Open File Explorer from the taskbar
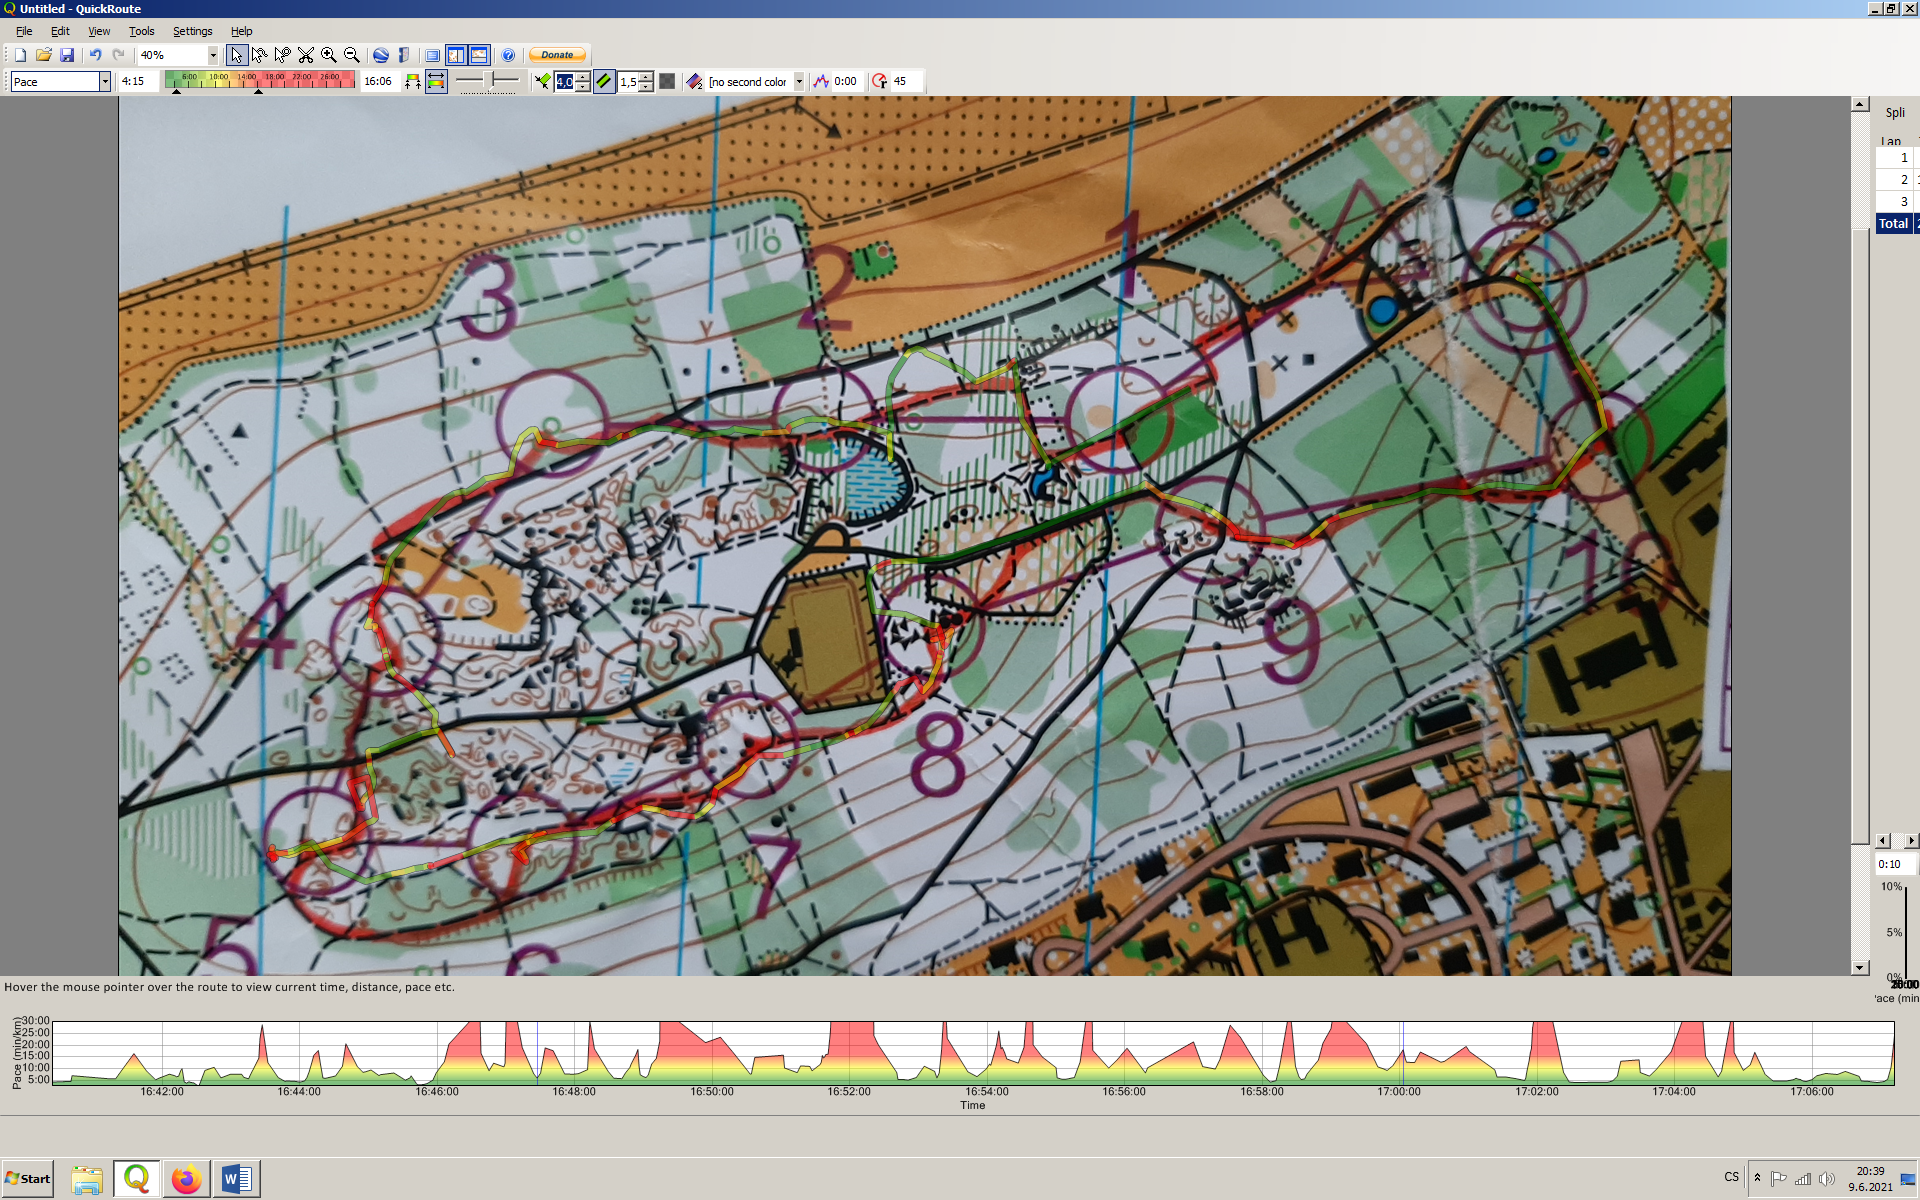The image size is (1920, 1200). tap(87, 1179)
